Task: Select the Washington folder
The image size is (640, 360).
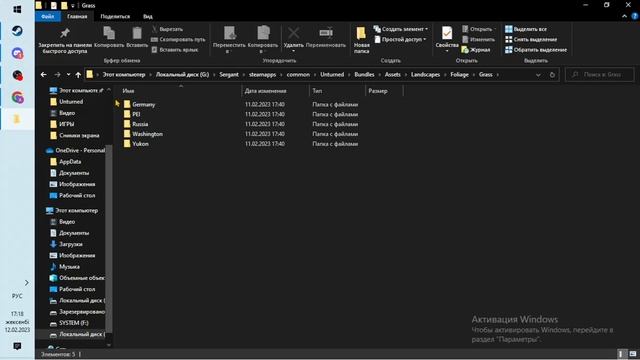Action: [x=147, y=134]
